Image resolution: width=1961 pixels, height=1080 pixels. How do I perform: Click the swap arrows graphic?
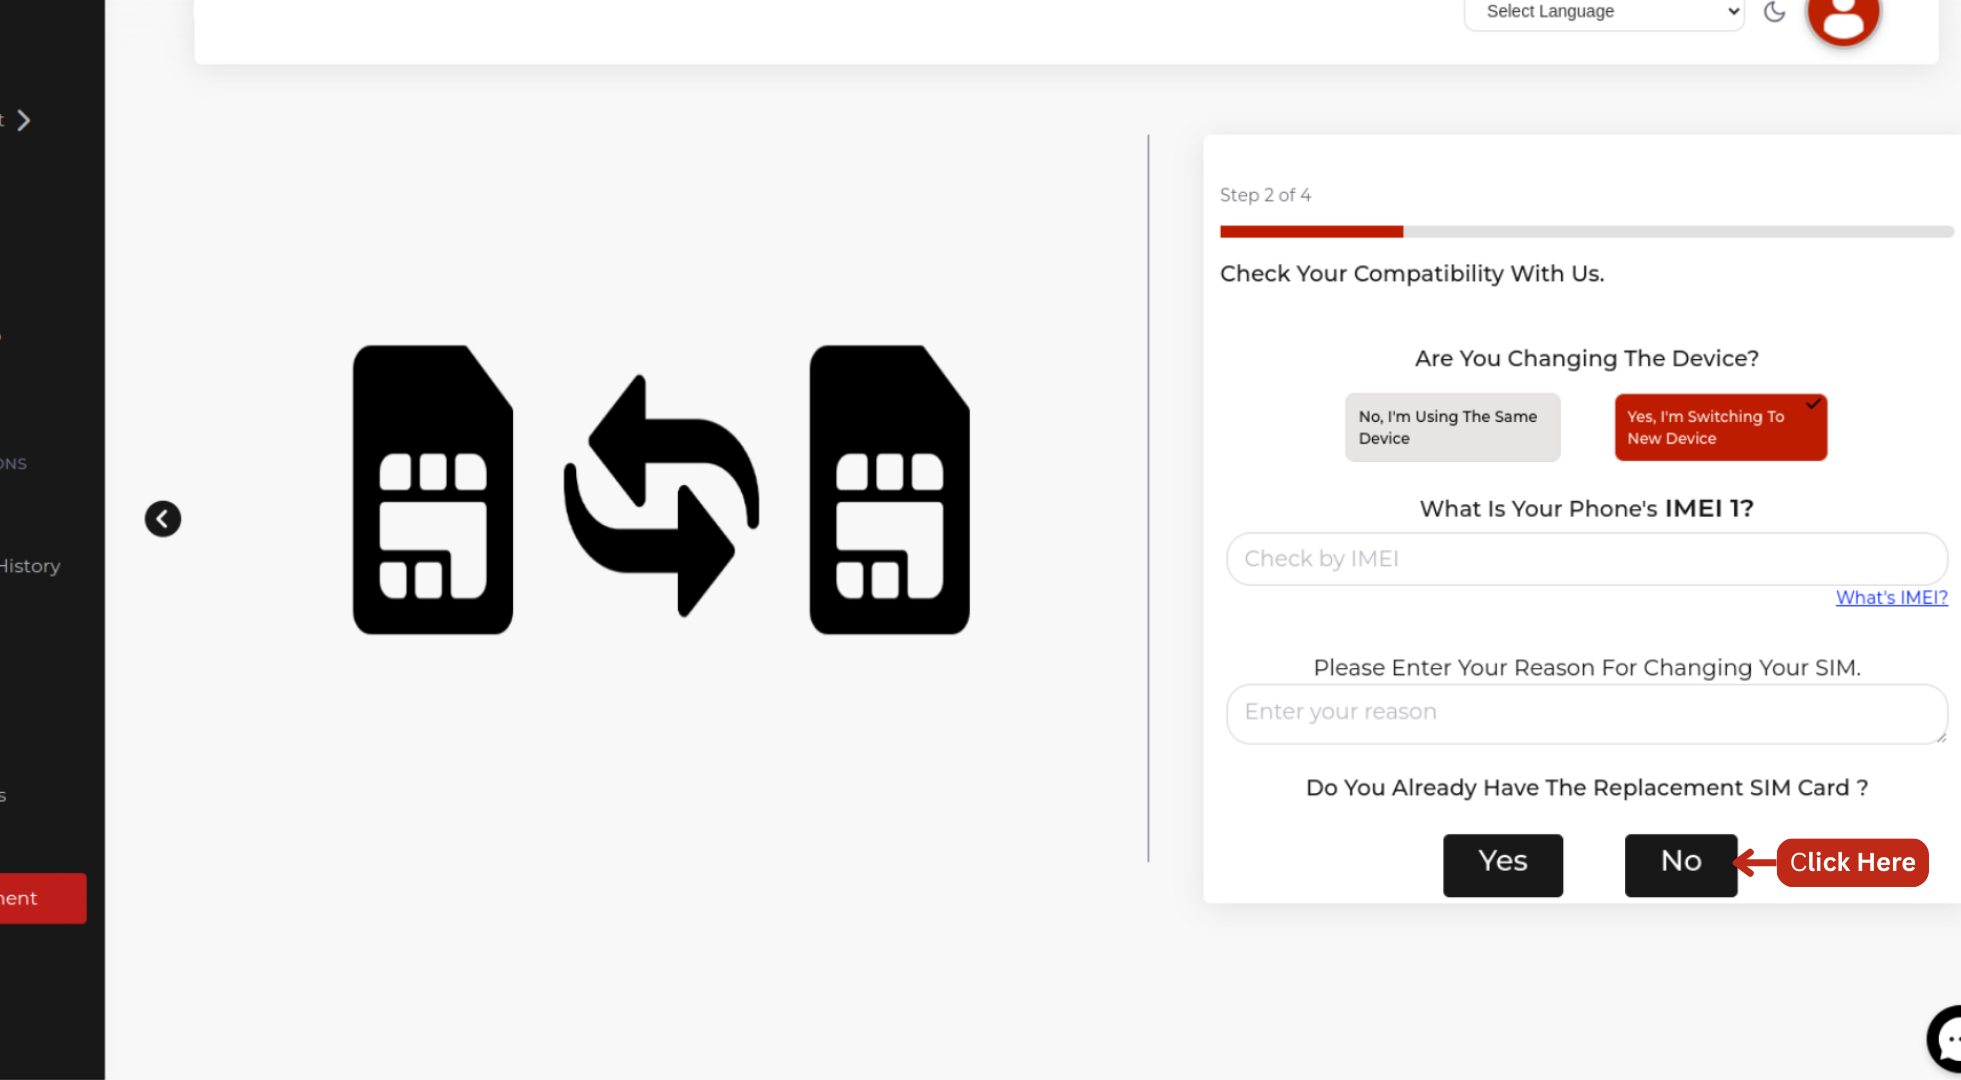(x=661, y=496)
